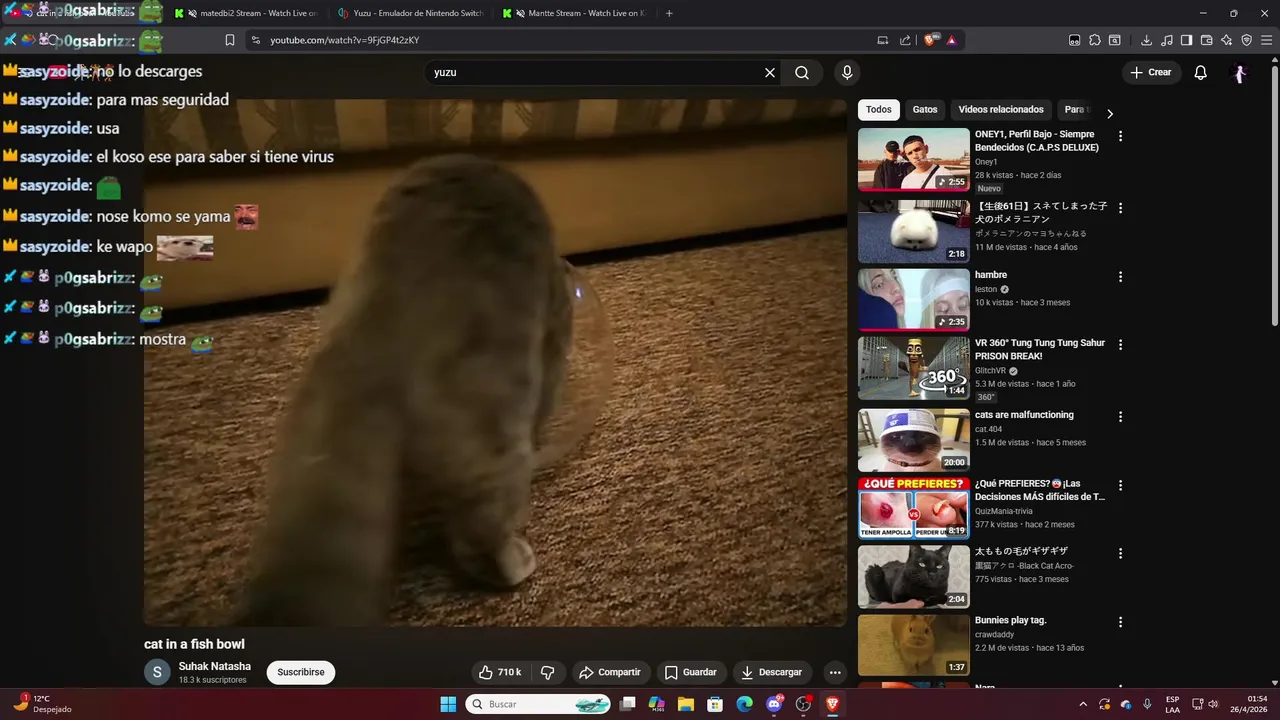1280x720 pixels.
Task: Open a new browser tab
Action: pyautogui.click(x=669, y=13)
